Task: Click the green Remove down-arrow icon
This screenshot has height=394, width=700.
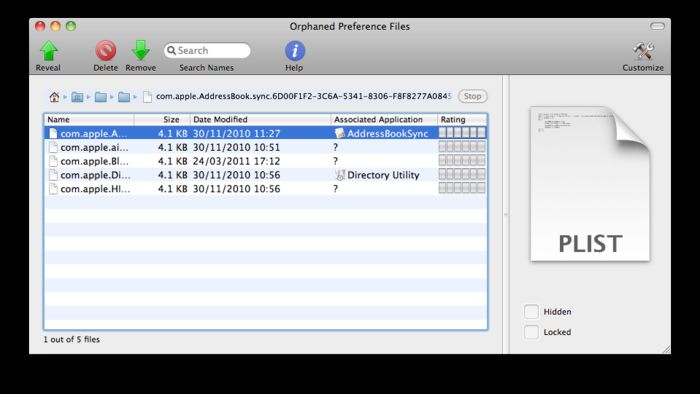Action: pos(141,50)
